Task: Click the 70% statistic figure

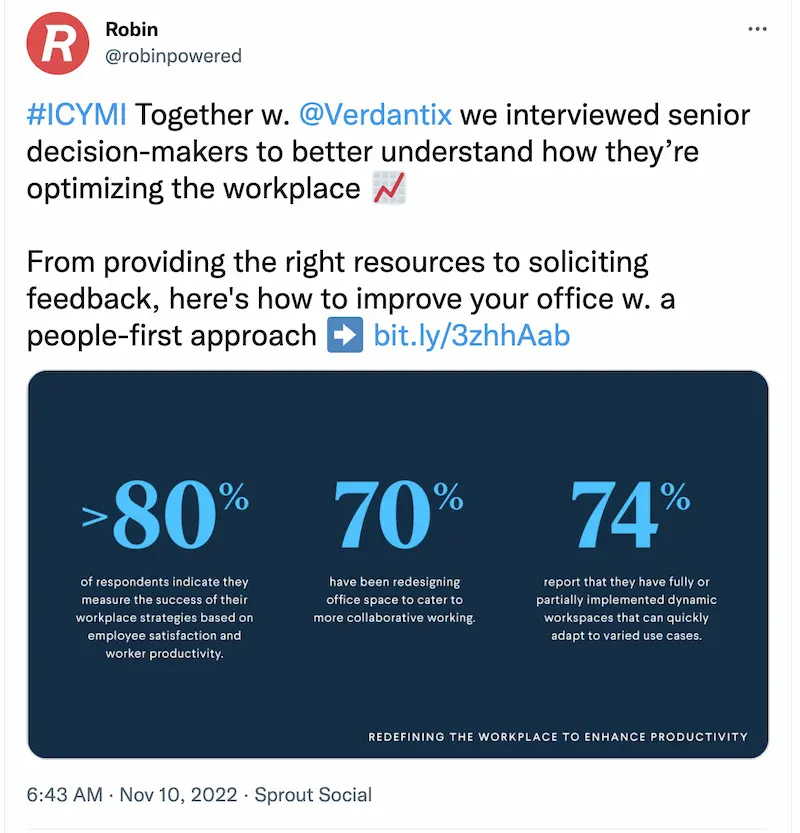Action: pos(397,514)
